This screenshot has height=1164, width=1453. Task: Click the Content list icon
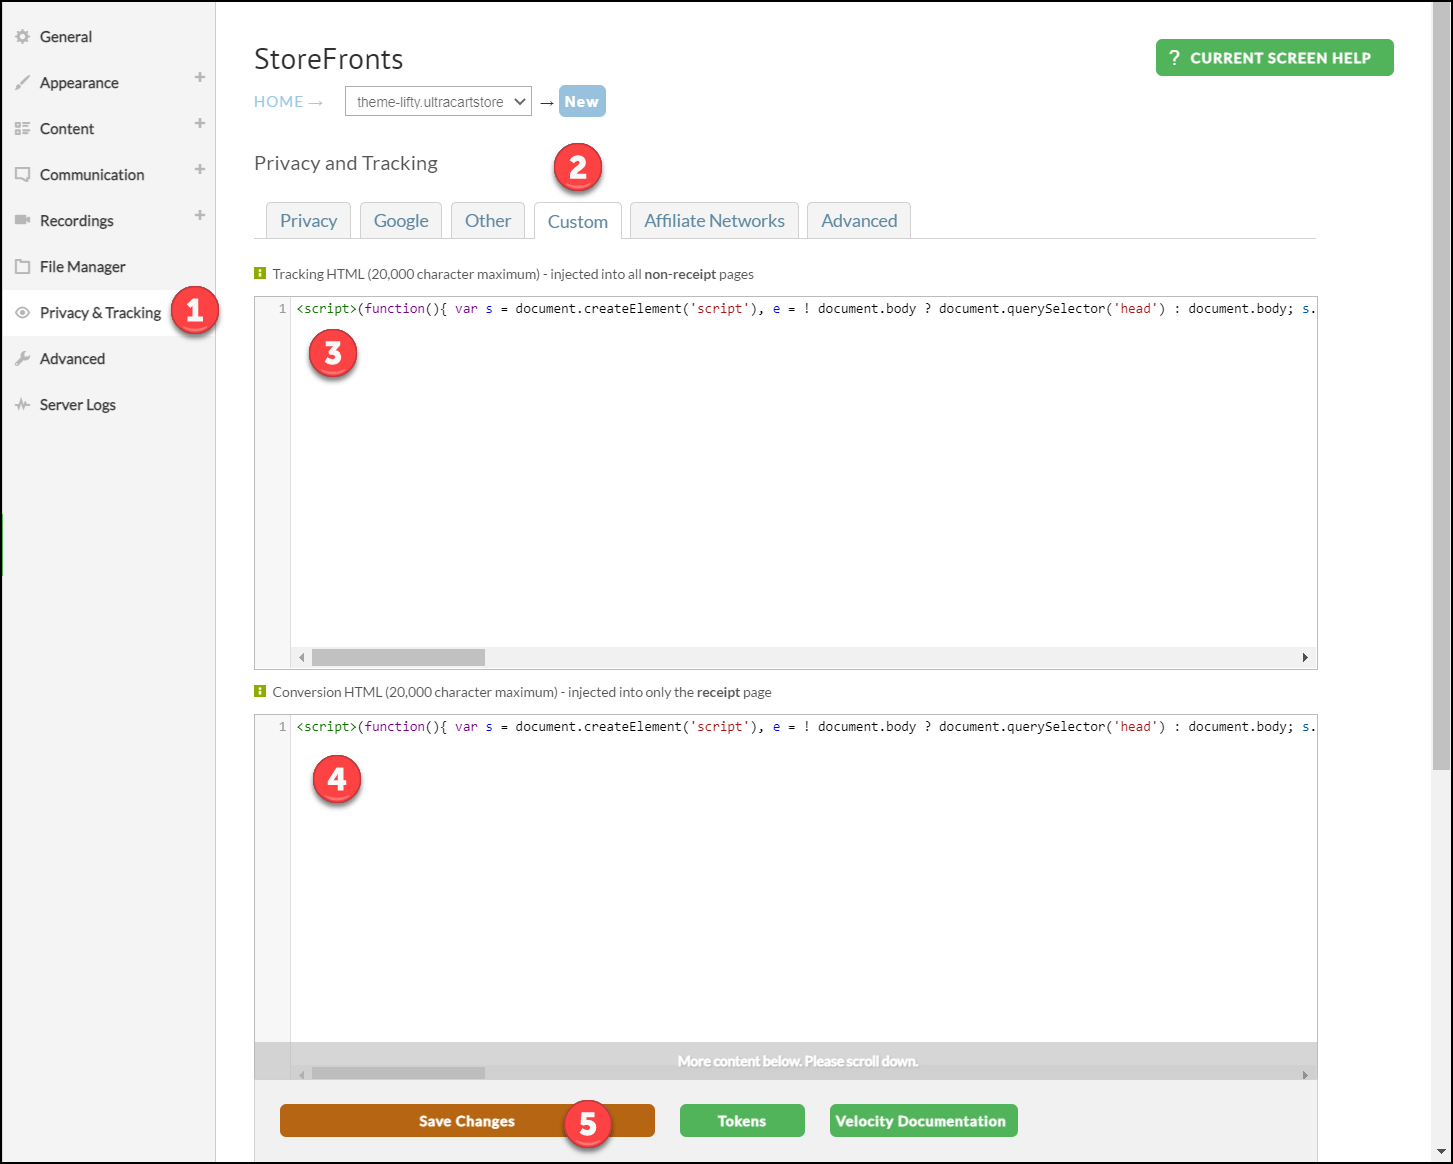pyautogui.click(x=22, y=129)
